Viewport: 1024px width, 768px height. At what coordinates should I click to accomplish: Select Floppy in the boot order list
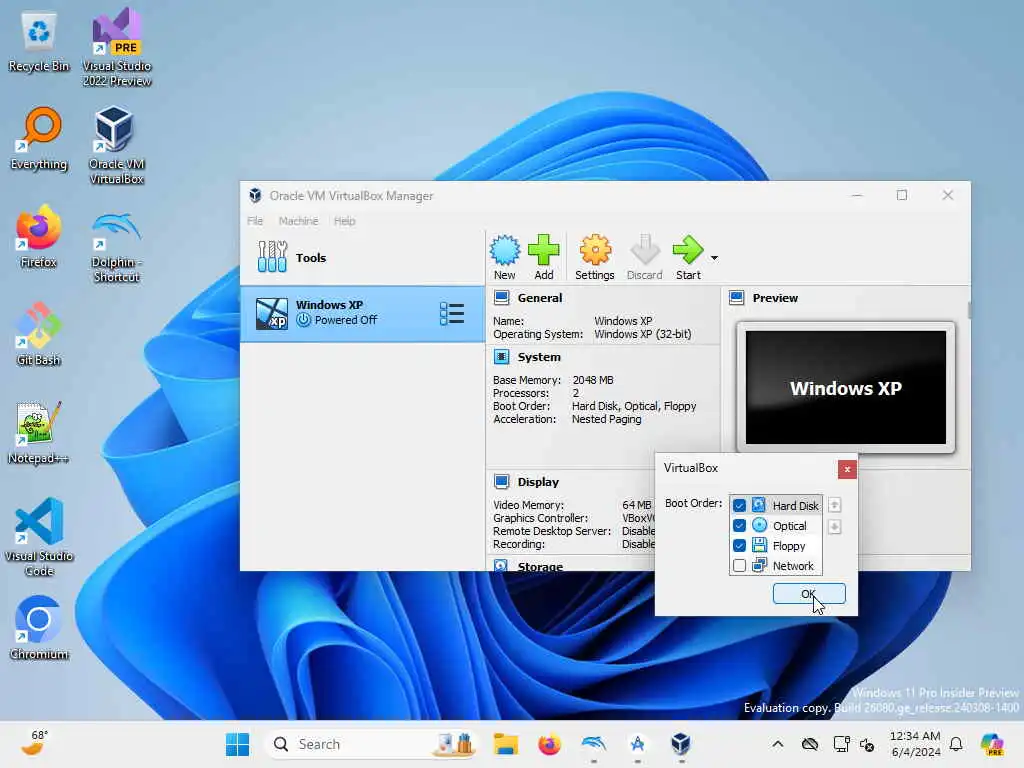[x=775, y=546]
